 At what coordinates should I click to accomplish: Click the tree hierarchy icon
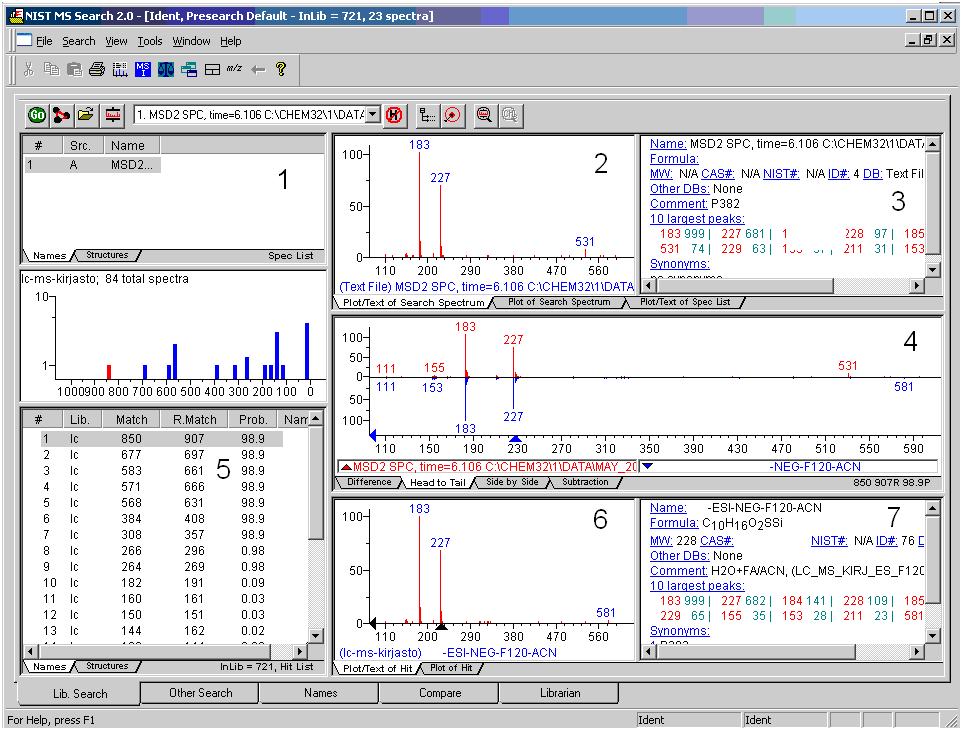(x=427, y=115)
